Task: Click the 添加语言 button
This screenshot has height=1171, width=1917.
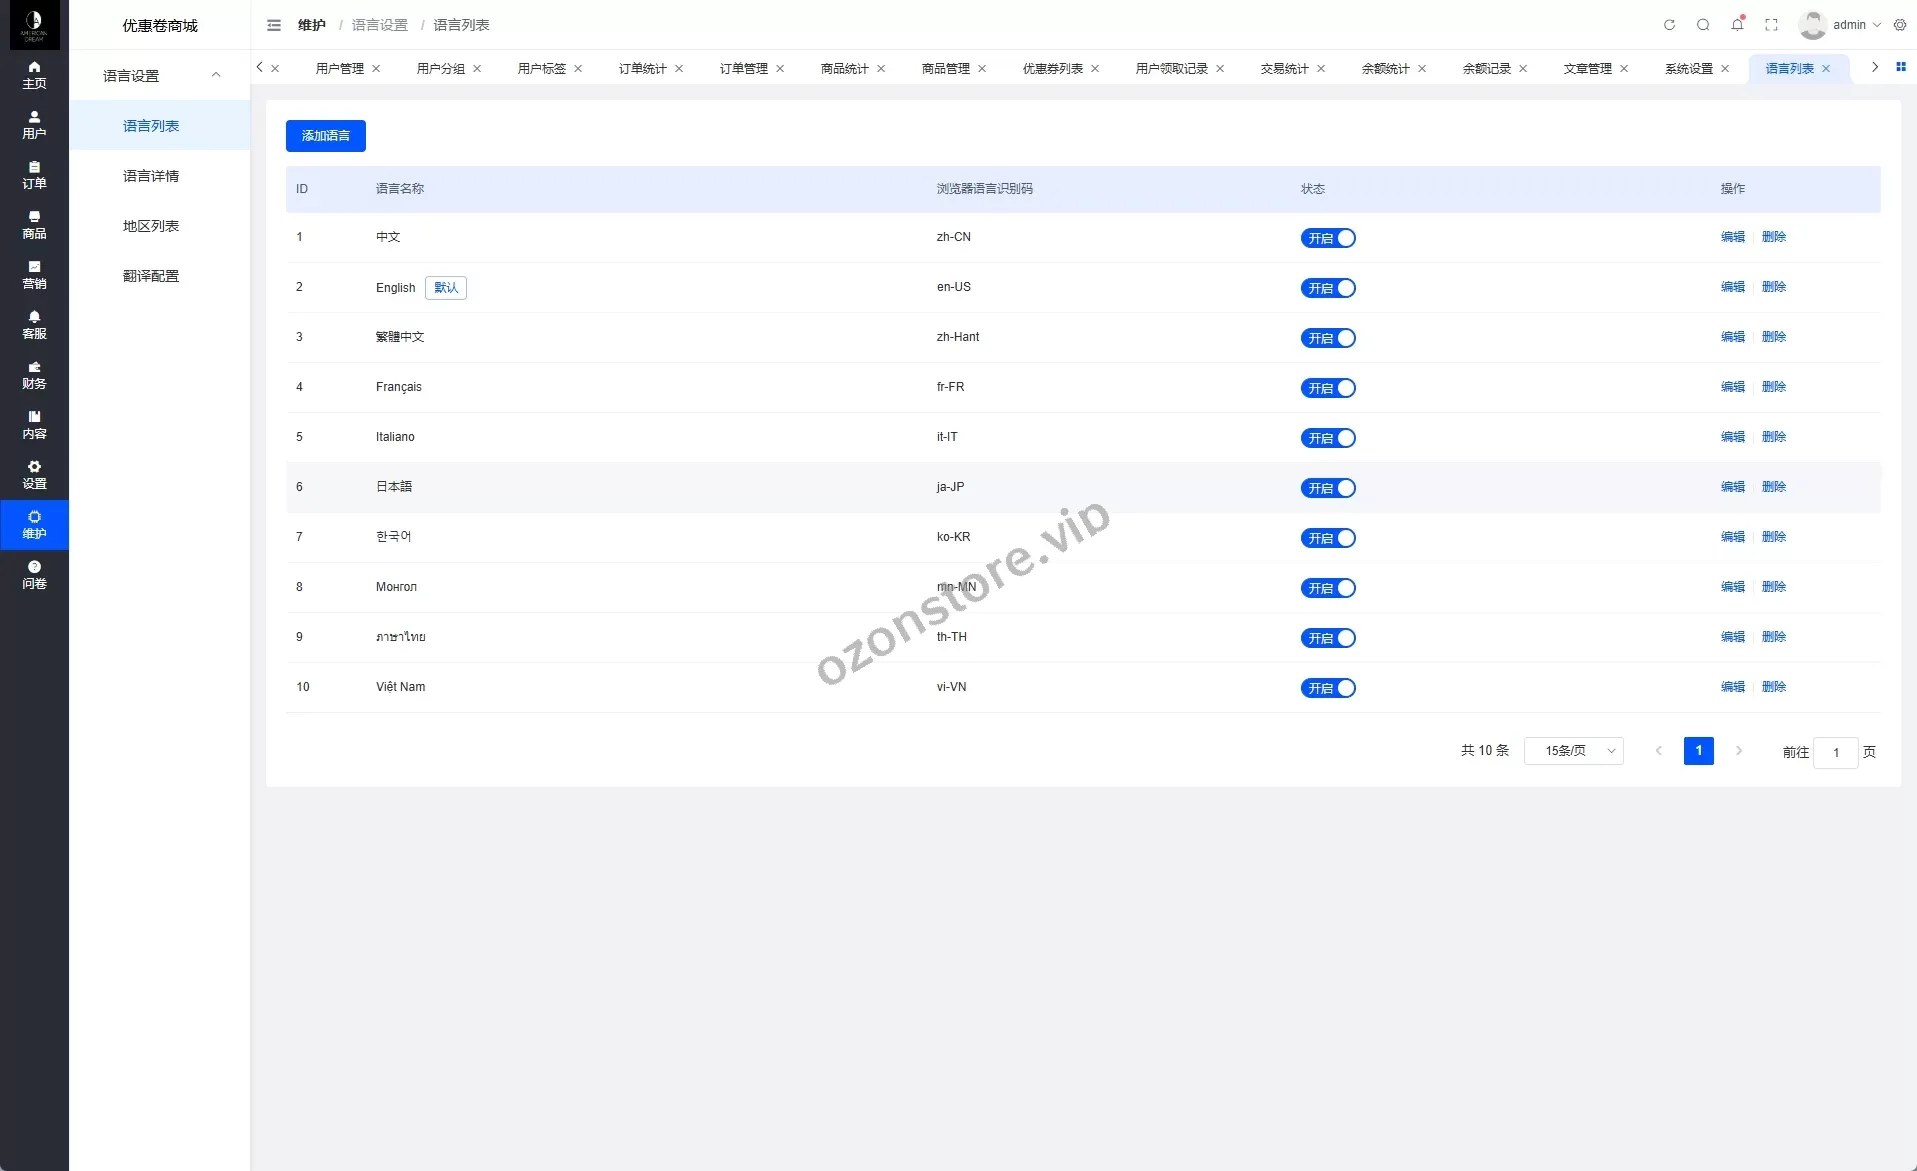Action: click(325, 135)
